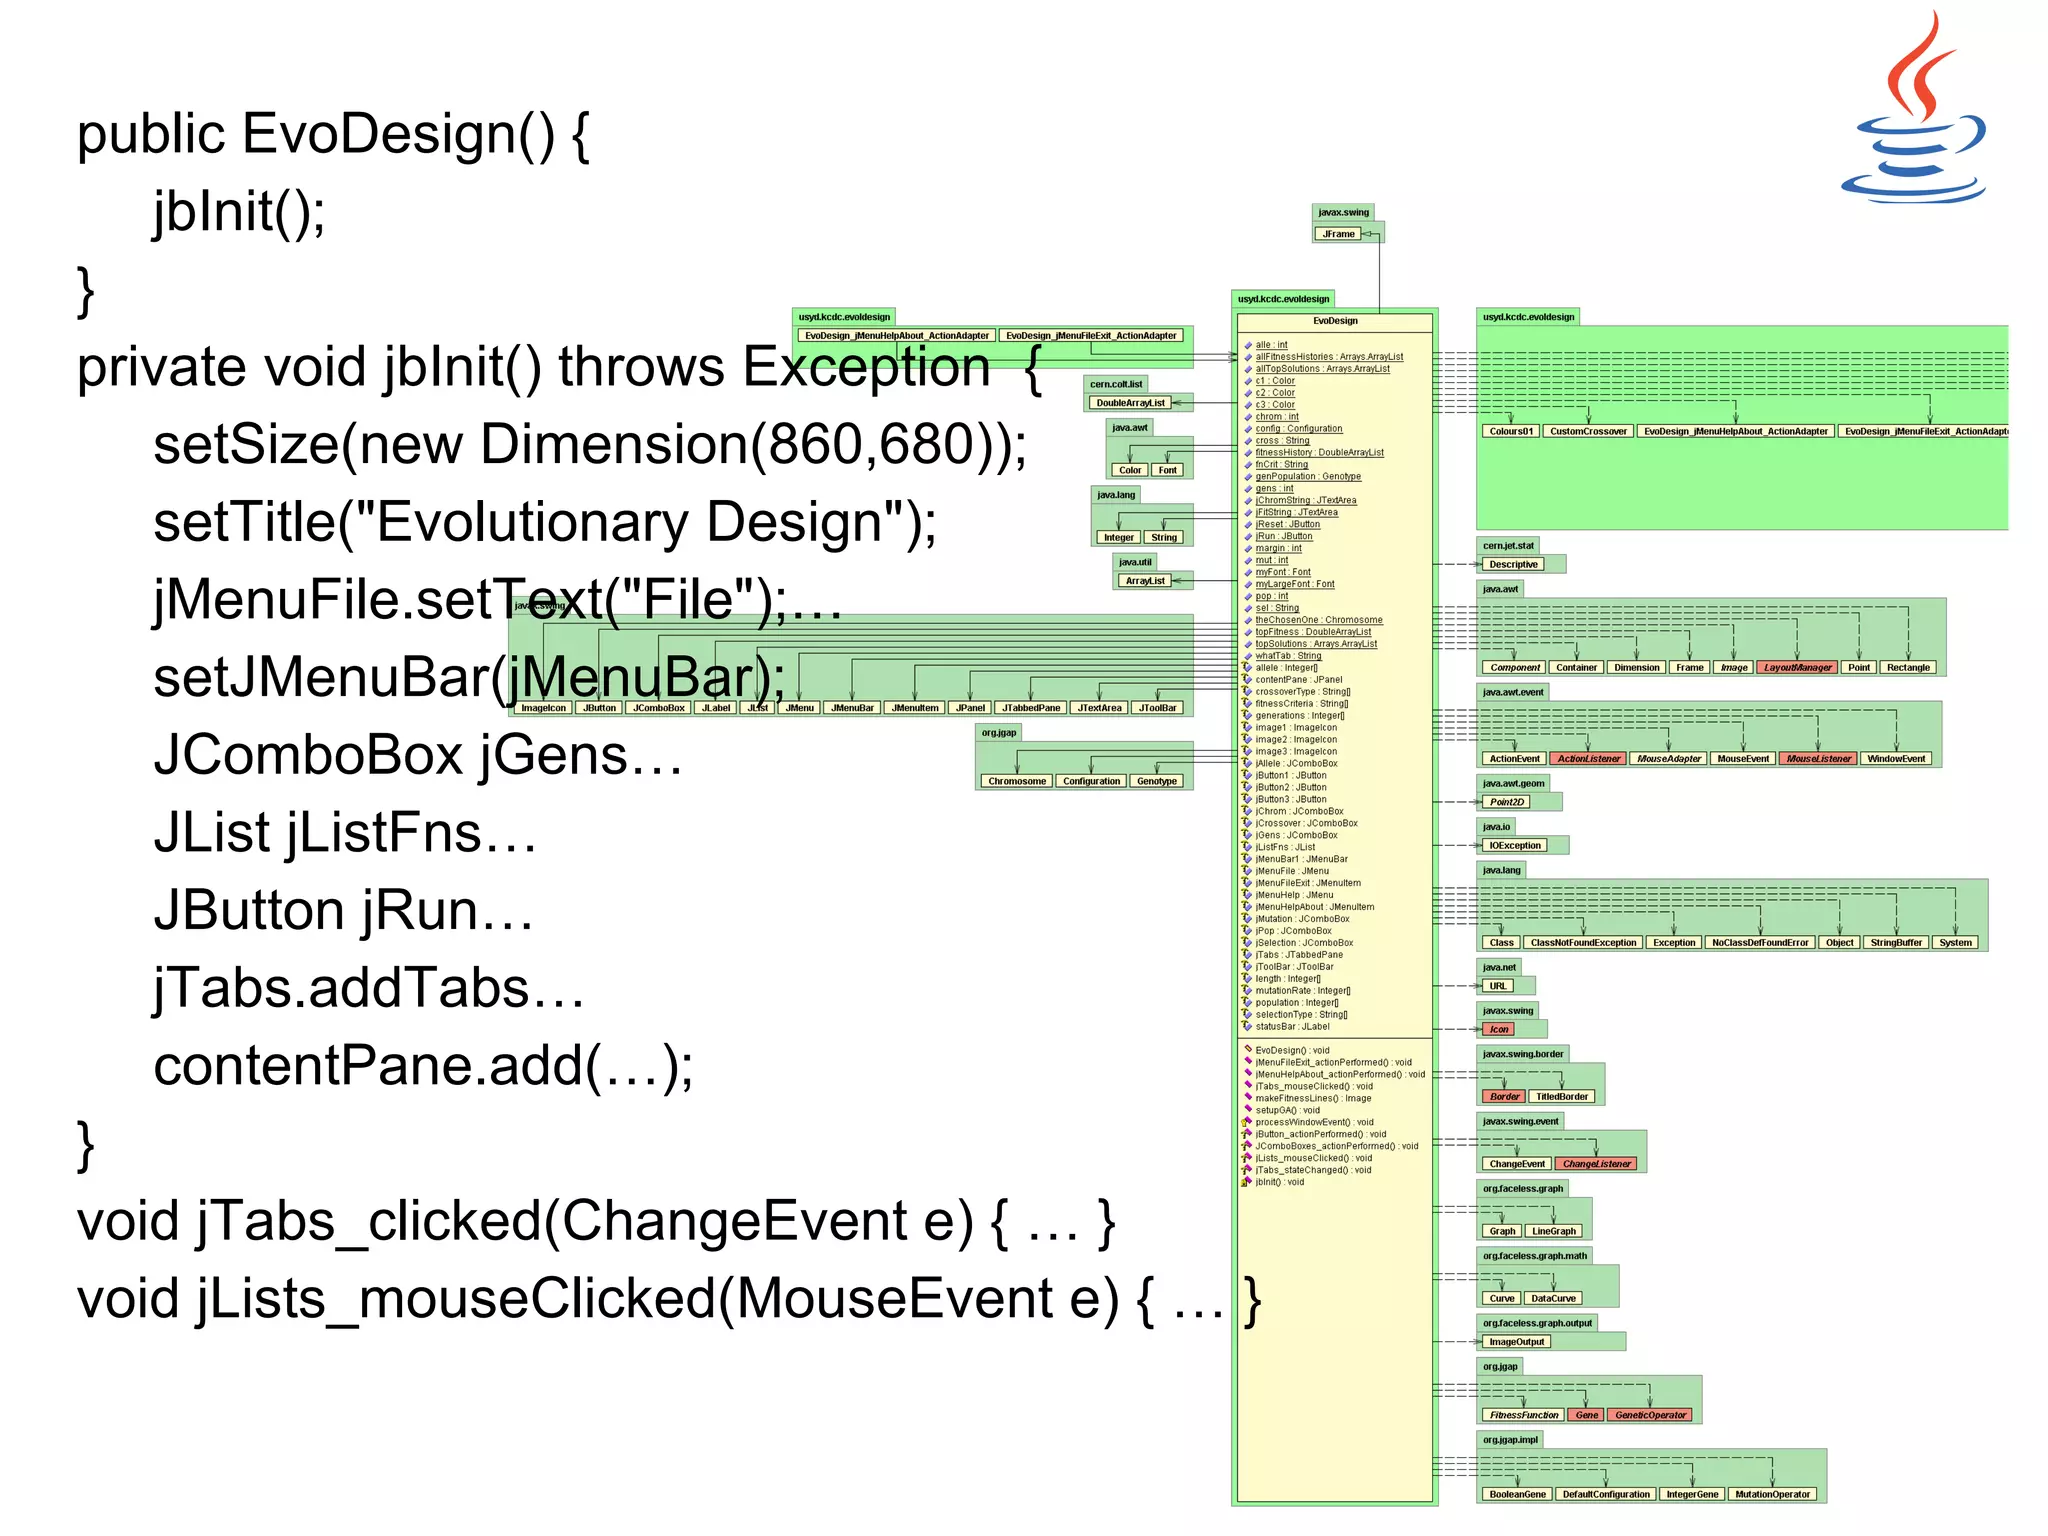2048x1536 pixels.
Task: Select the Rectangle class box
Action: pyautogui.click(x=1908, y=668)
